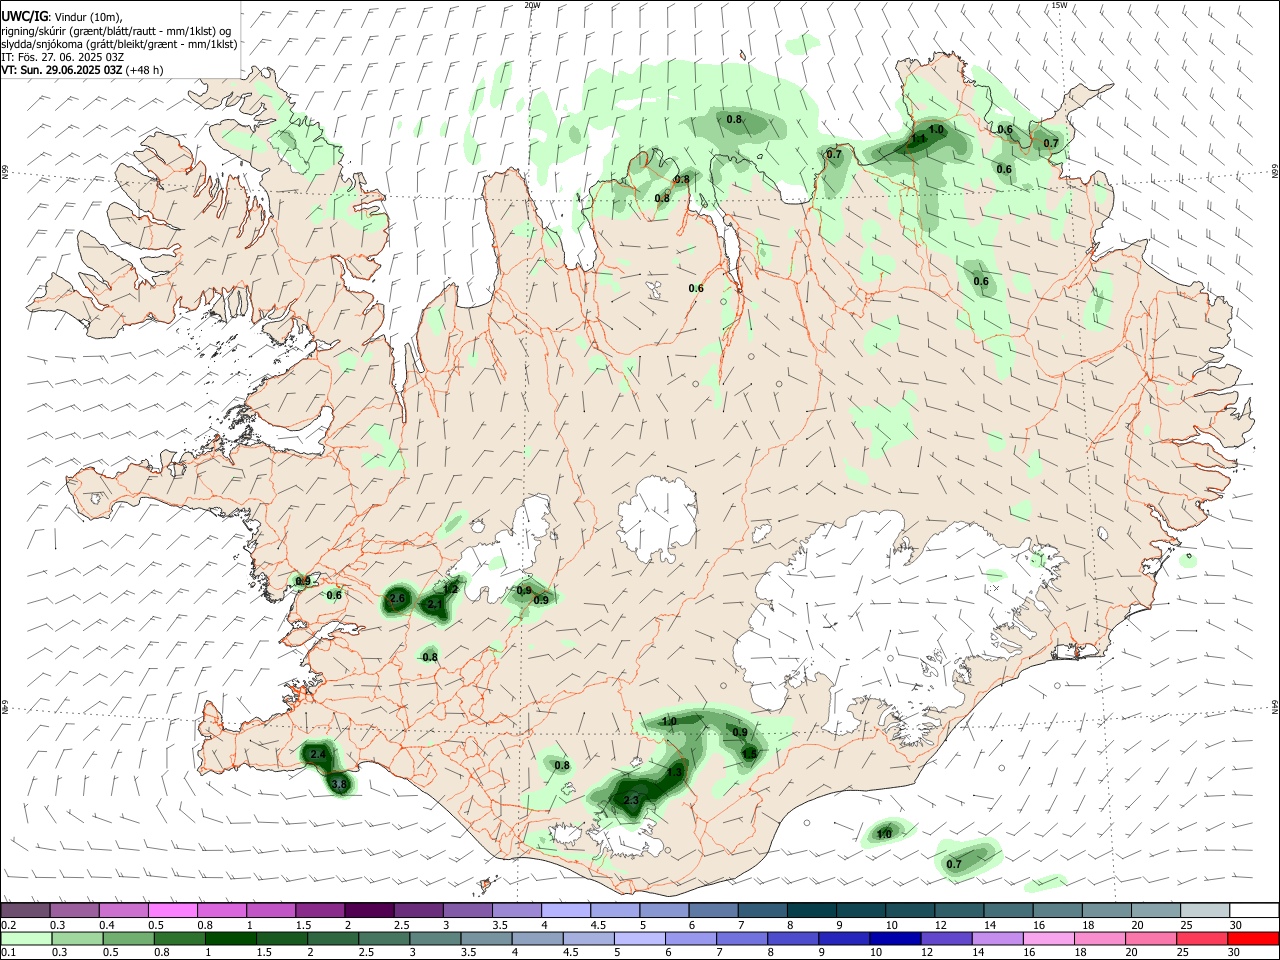
Task: Click the 2.3 precipitation value in the south
Action: coord(631,801)
